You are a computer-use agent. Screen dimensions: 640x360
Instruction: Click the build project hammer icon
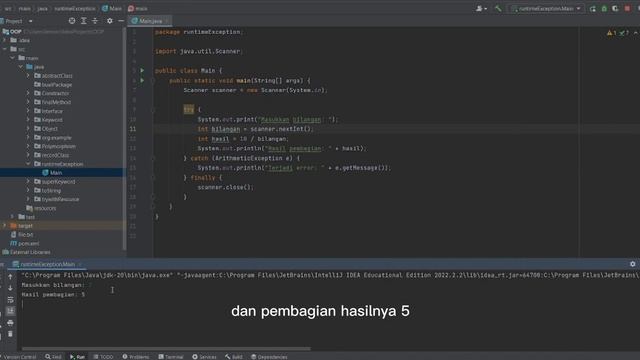[x=498, y=8]
